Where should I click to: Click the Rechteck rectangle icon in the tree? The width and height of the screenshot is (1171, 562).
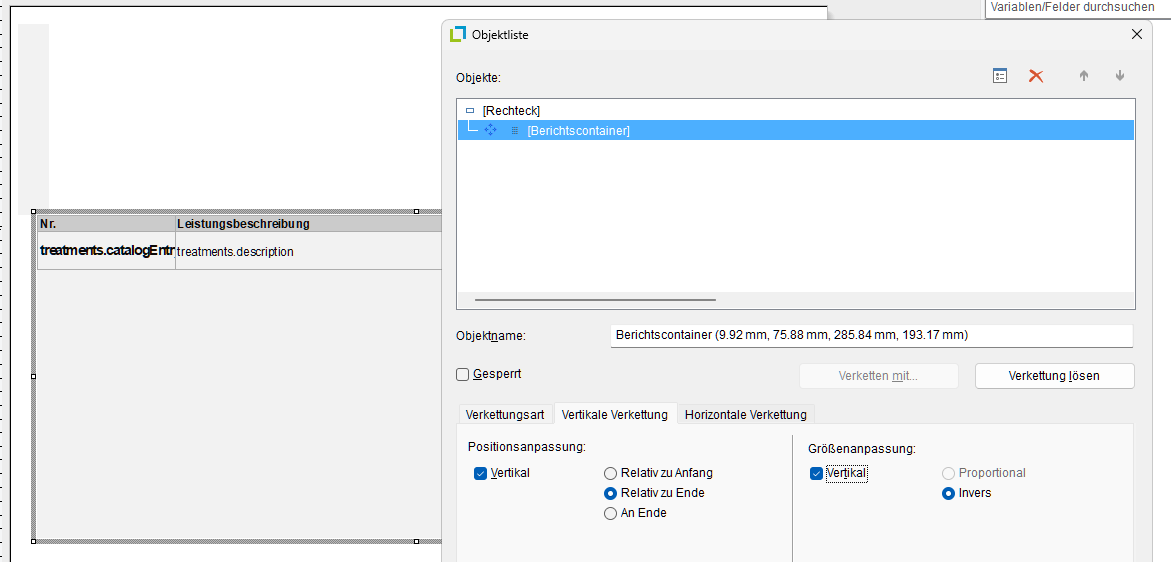tap(470, 111)
